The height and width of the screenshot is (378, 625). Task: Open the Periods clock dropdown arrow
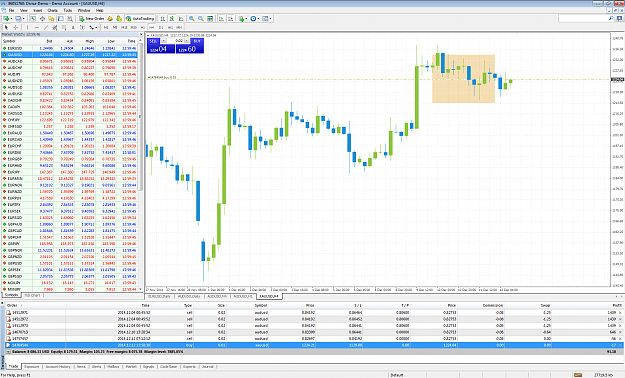(258, 18)
